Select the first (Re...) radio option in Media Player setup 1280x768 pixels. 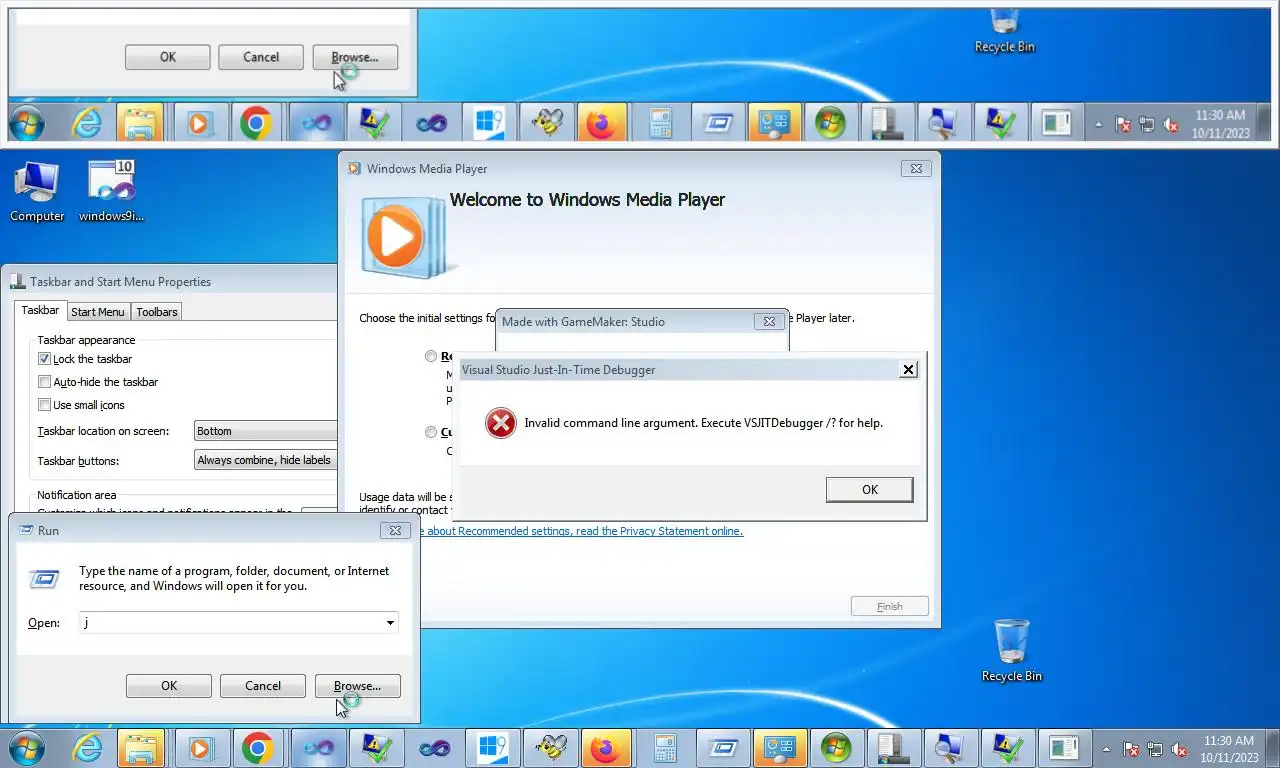431,356
